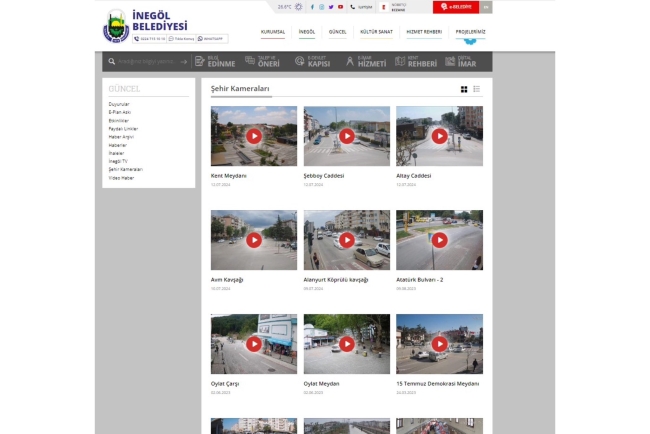Click the weather sun icon

click(x=298, y=7)
